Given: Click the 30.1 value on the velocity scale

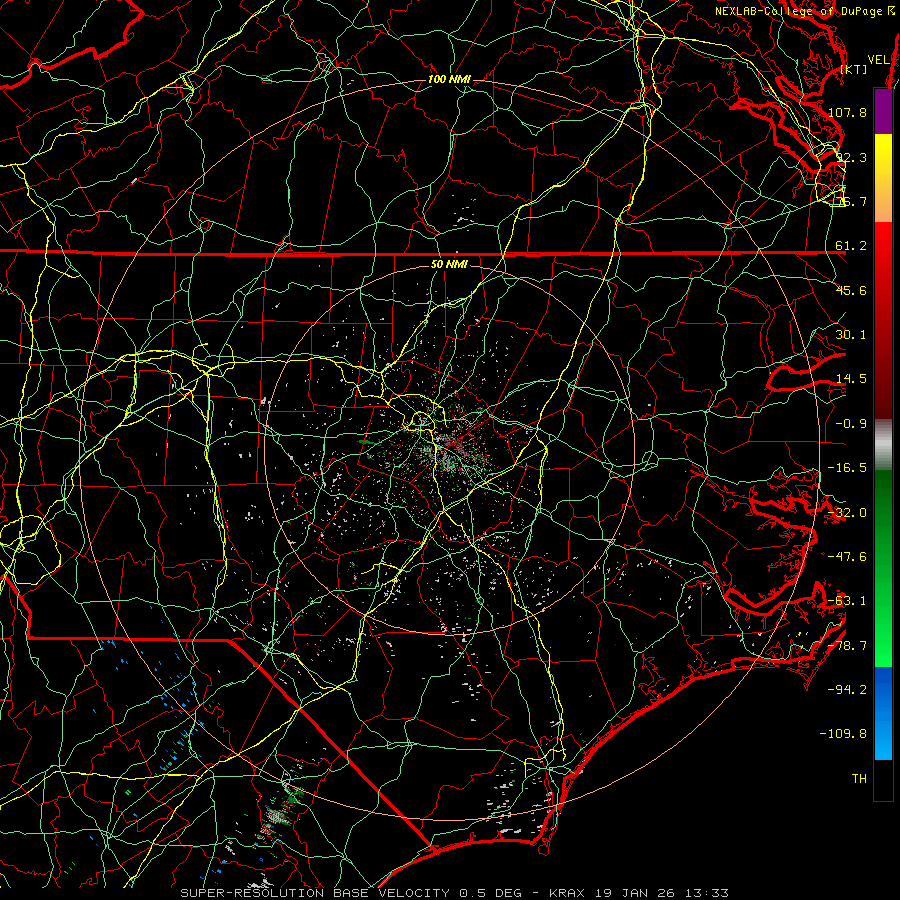Looking at the screenshot, I should [851, 335].
